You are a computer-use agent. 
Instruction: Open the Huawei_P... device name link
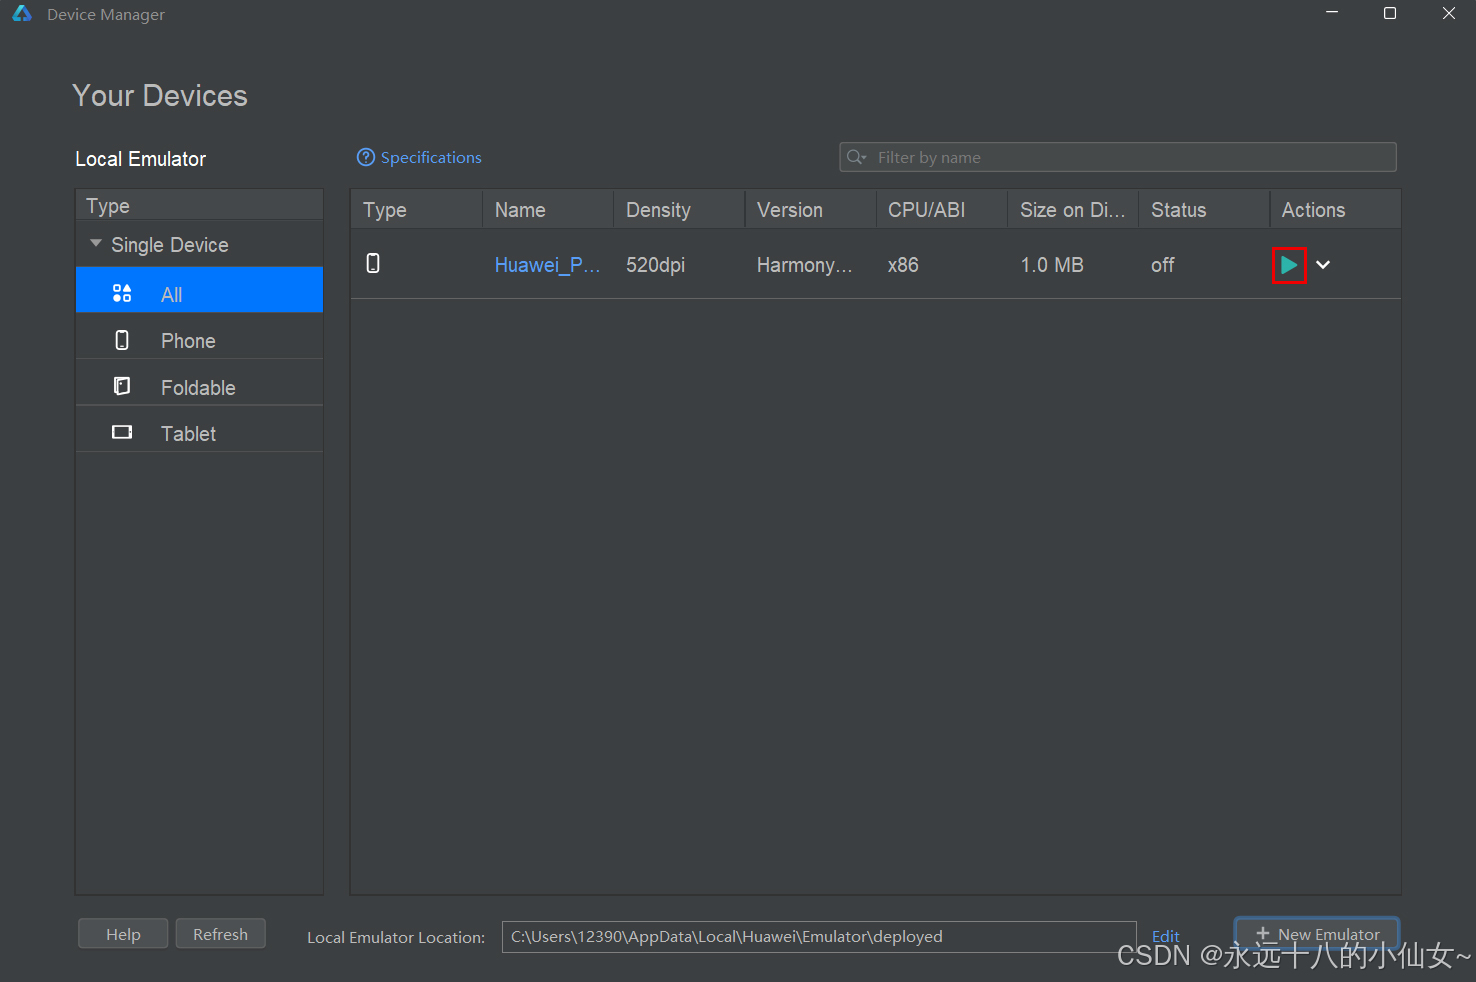click(547, 265)
